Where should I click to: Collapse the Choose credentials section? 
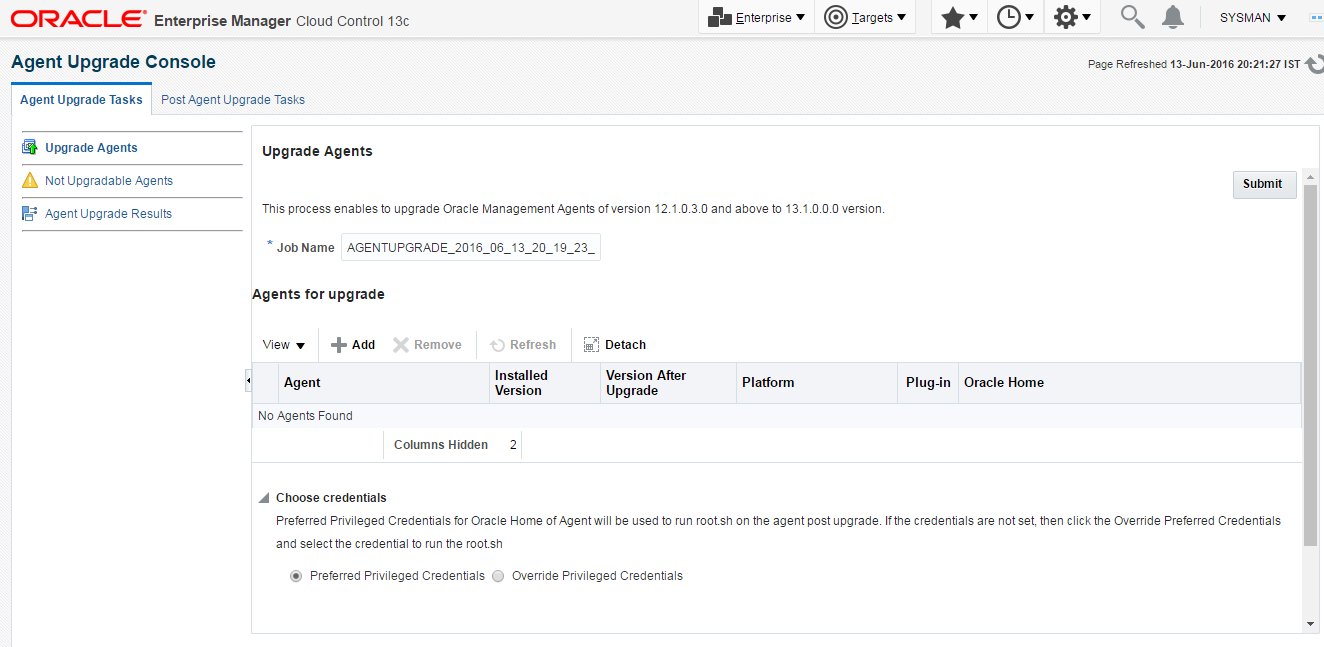click(264, 498)
